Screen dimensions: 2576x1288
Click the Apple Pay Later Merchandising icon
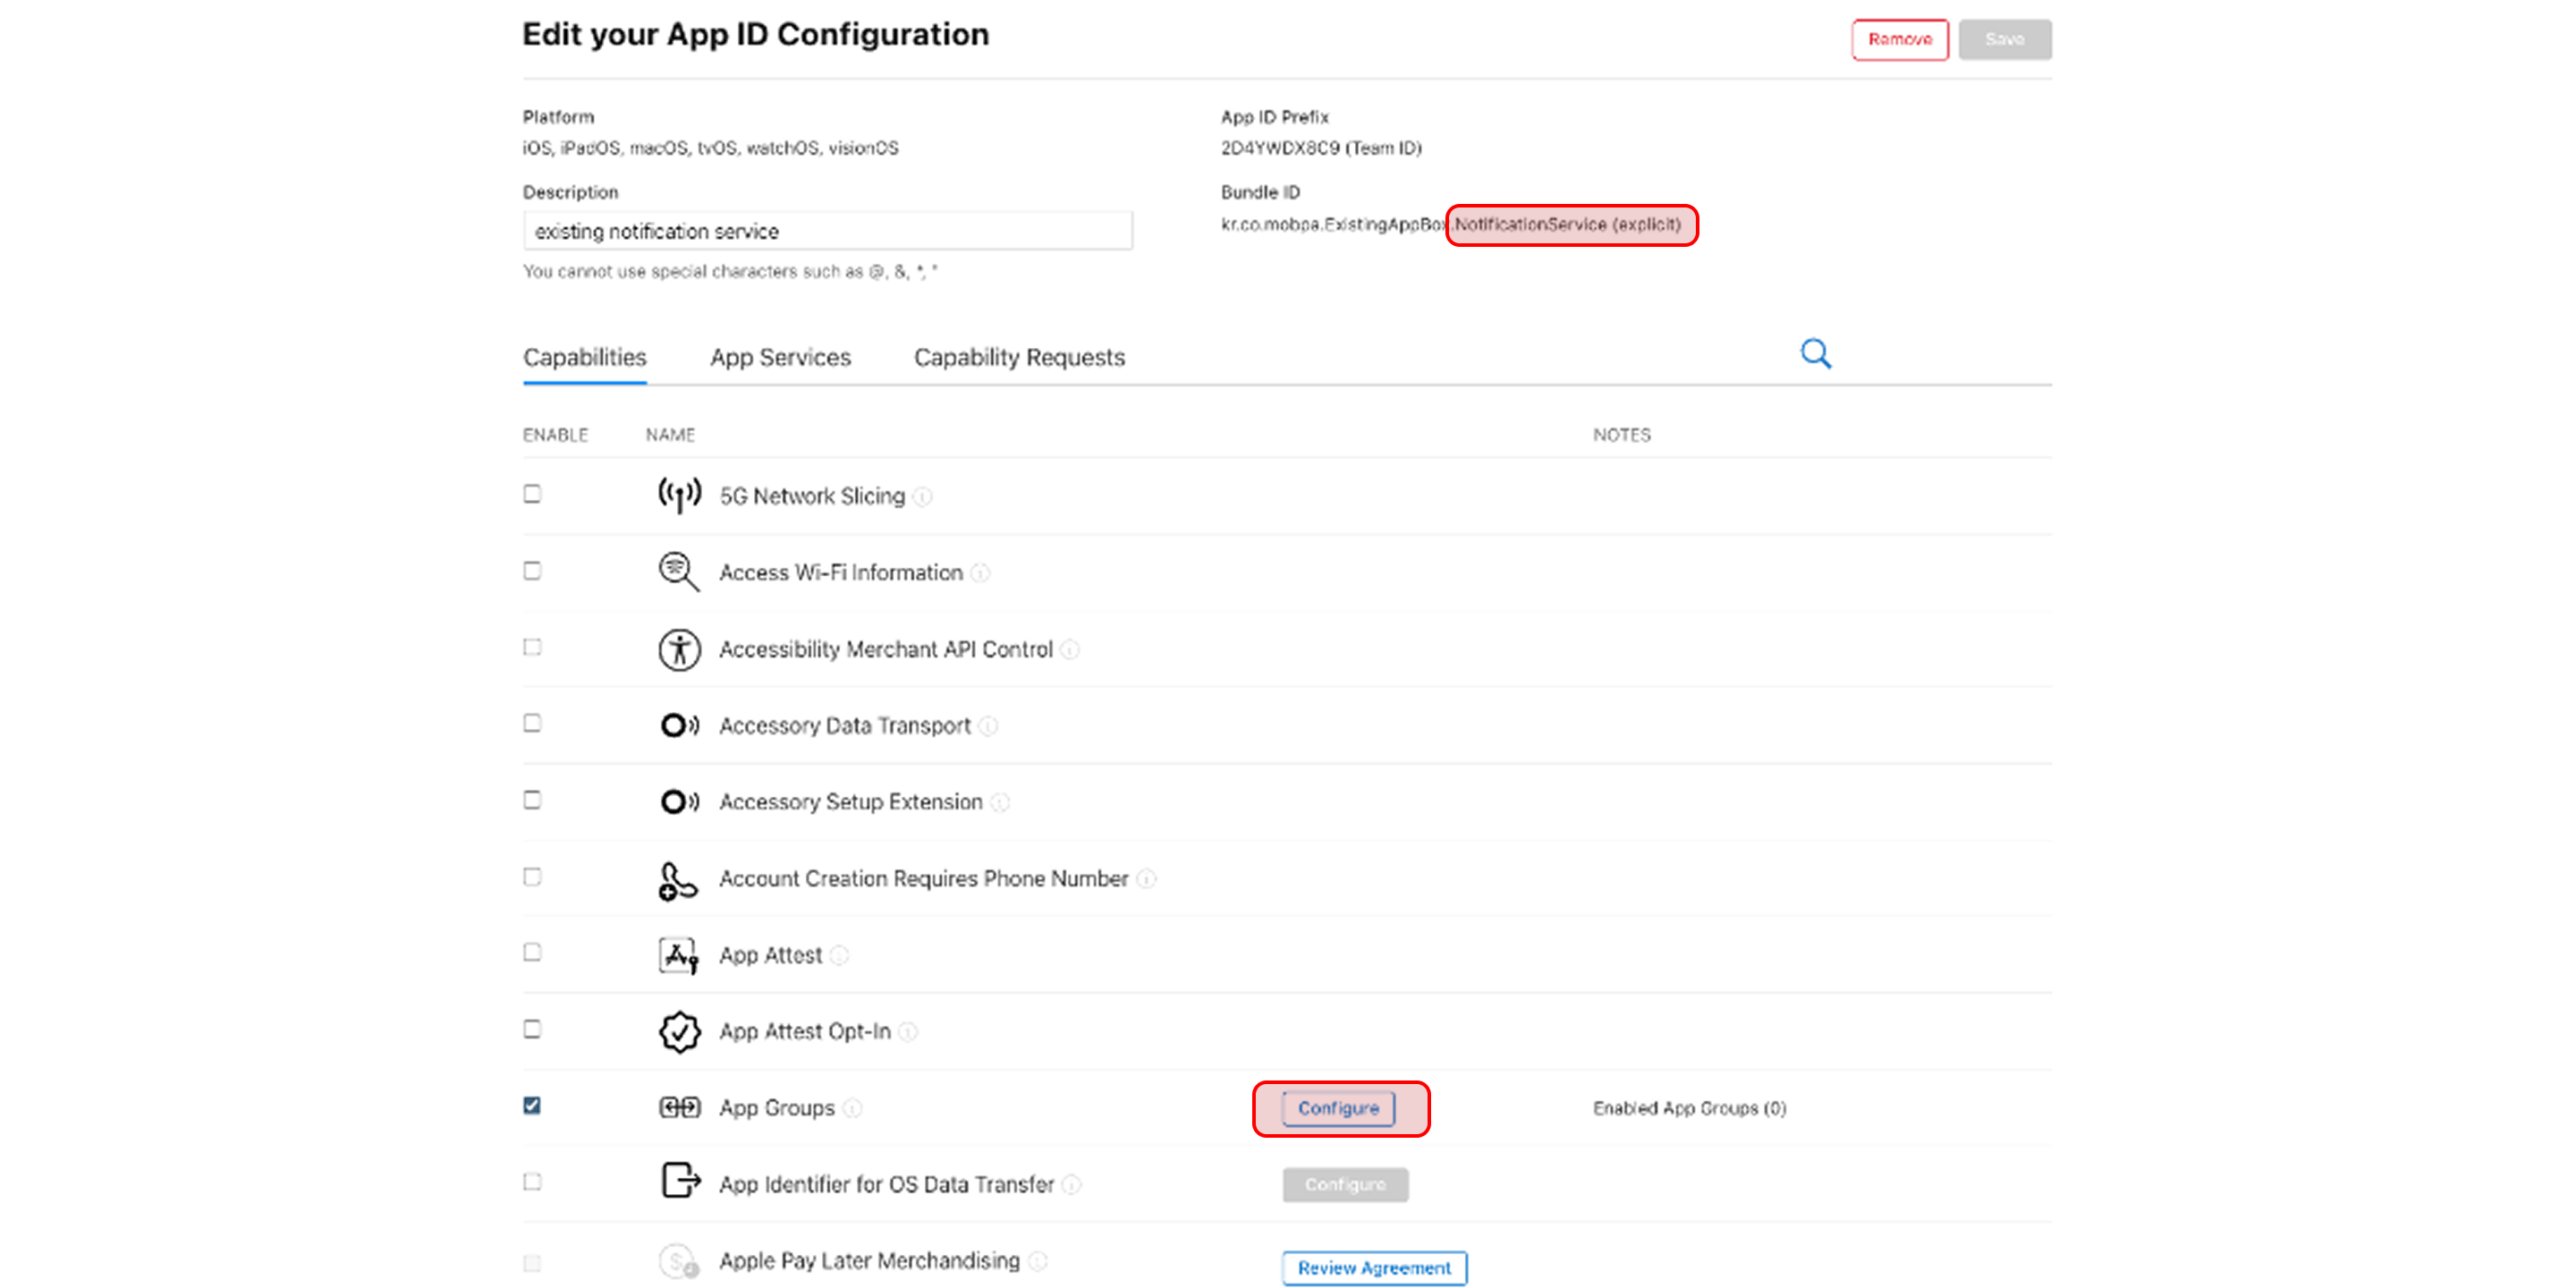point(679,1261)
